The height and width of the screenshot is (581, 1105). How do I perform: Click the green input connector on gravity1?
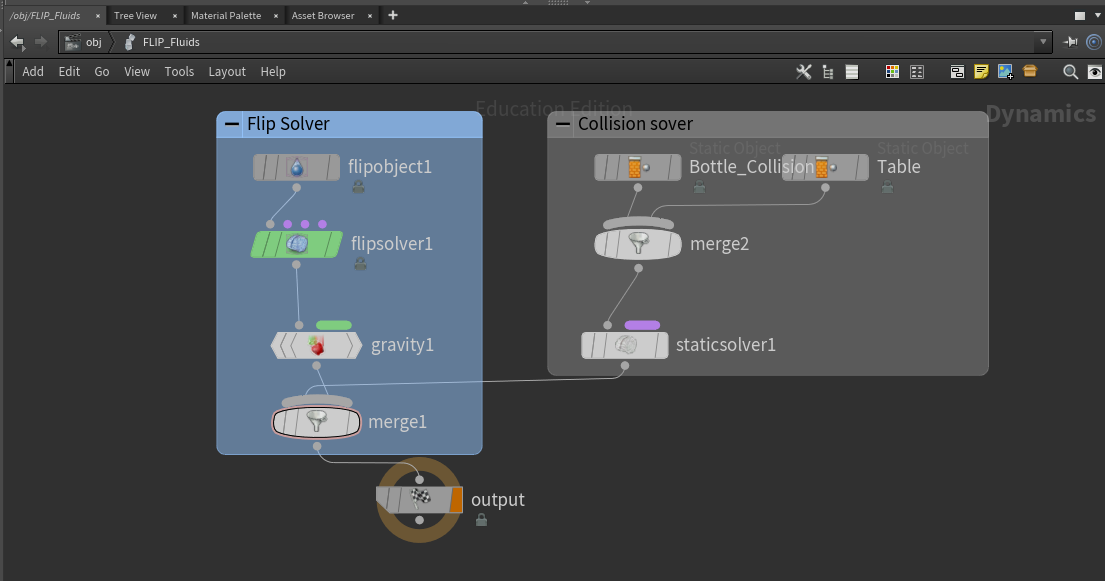334,325
